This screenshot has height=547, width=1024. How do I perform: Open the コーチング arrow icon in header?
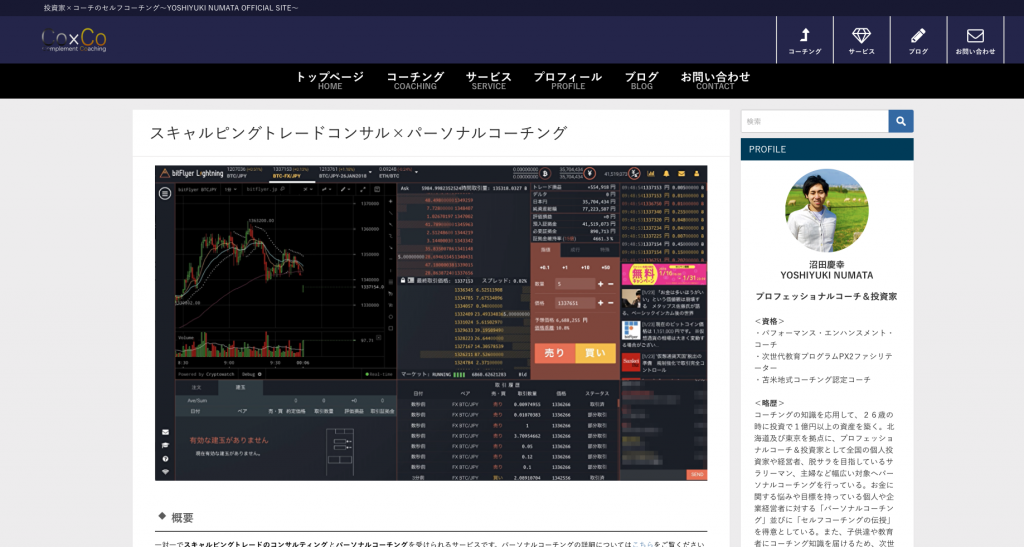[x=805, y=40]
